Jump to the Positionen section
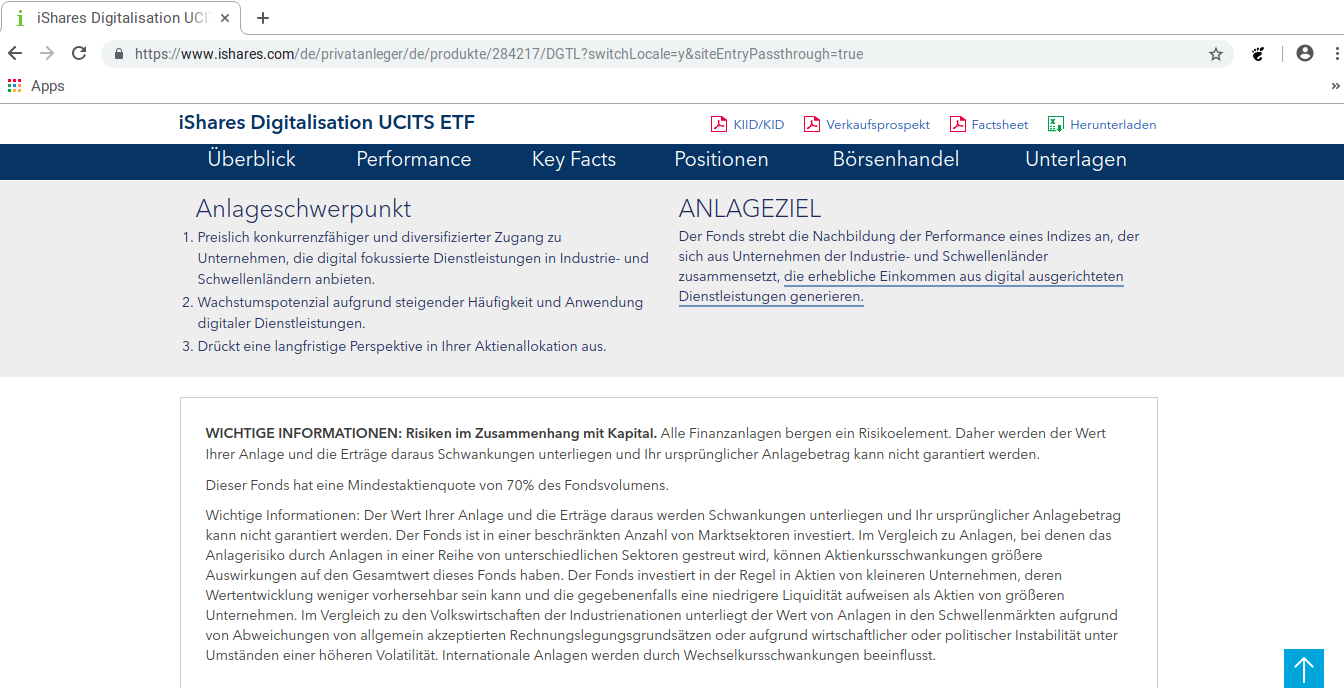 coord(721,159)
